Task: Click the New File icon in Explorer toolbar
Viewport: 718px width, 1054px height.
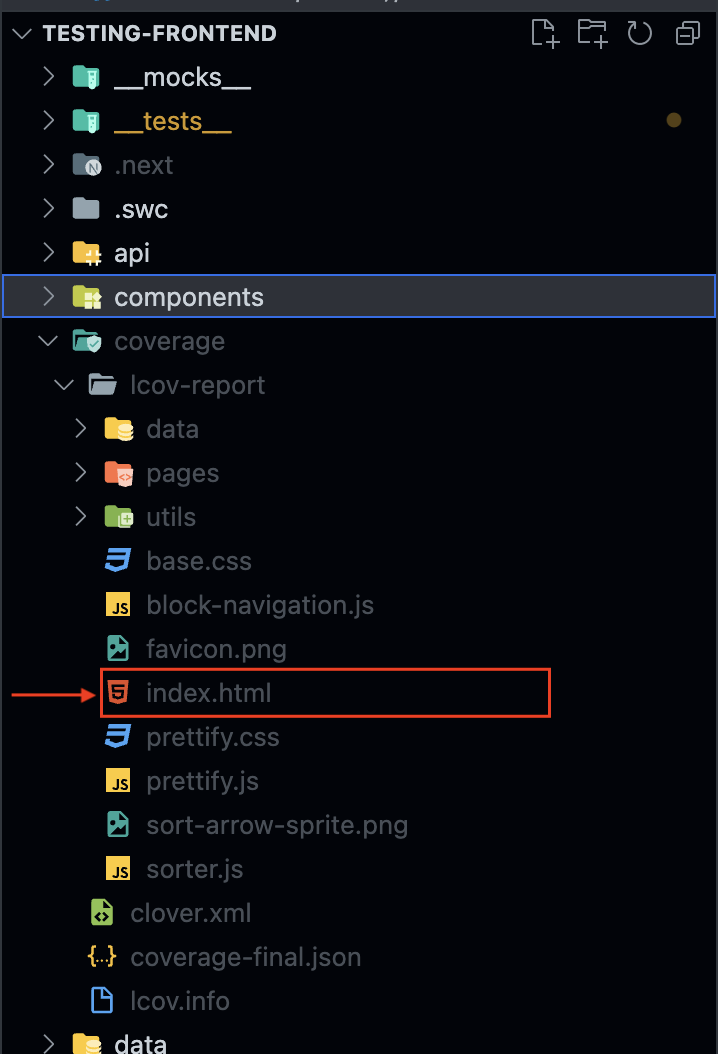Action: 544,33
